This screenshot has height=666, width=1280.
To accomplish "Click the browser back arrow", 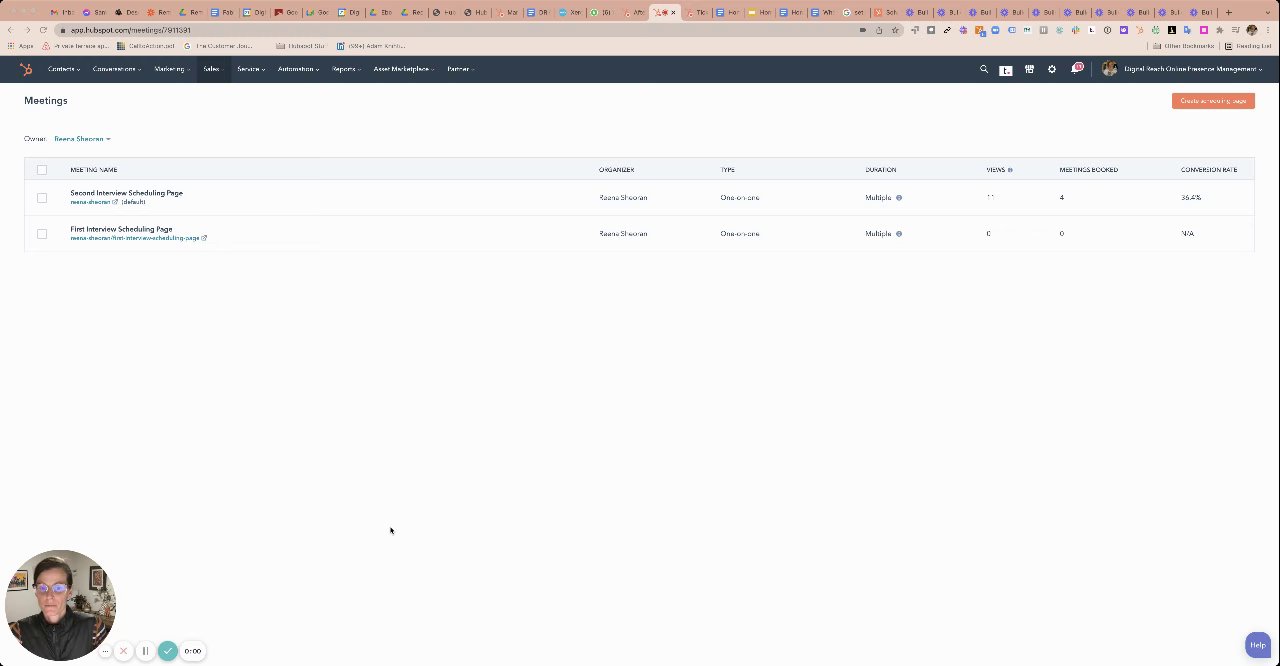I will pyautogui.click(x=11, y=30).
